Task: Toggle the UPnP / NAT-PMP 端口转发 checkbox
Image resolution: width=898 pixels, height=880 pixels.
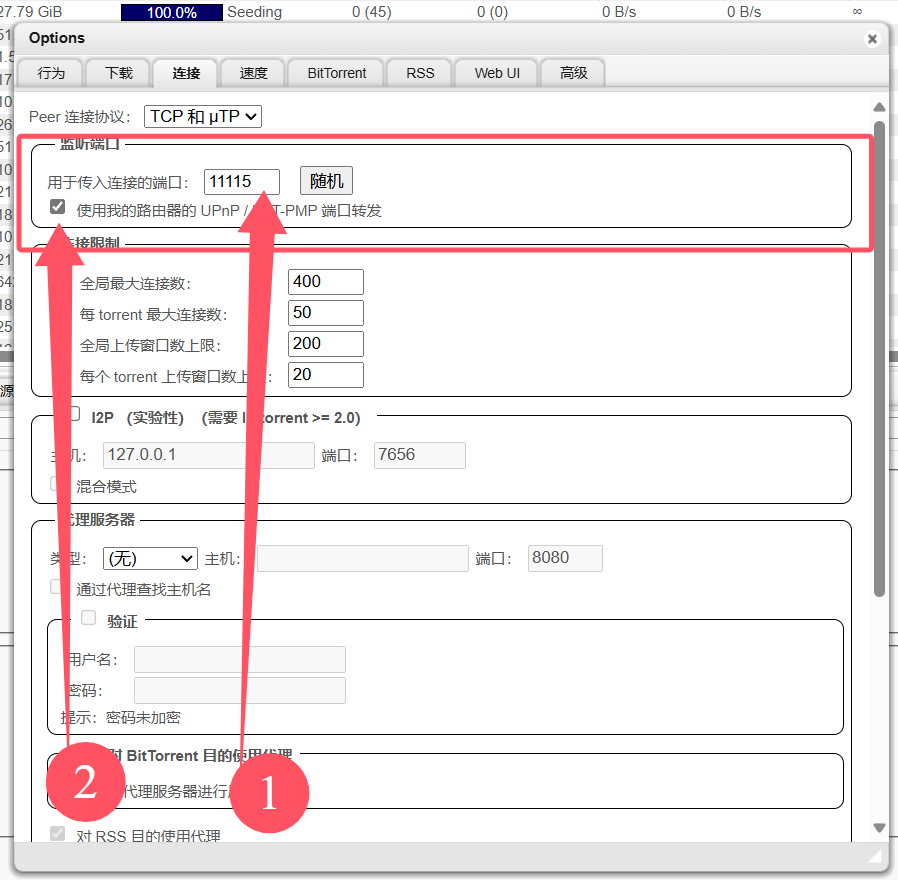Action: click(58, 208)
